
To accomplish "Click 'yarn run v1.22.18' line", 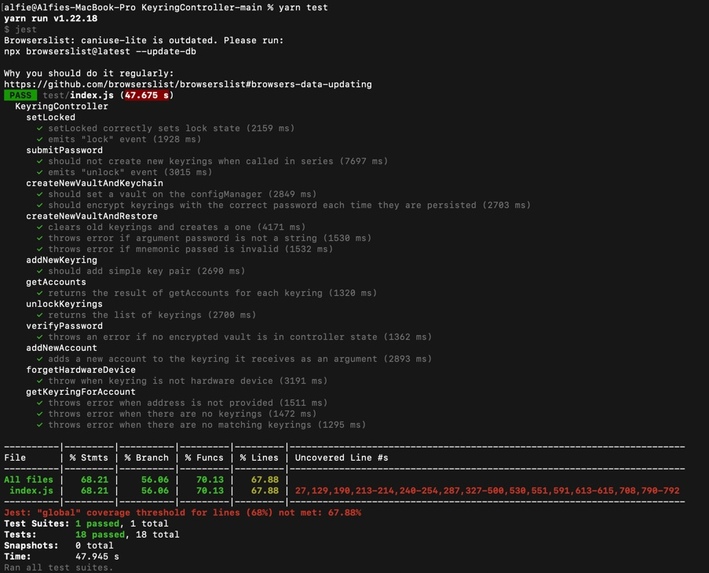I will point(51,19).
